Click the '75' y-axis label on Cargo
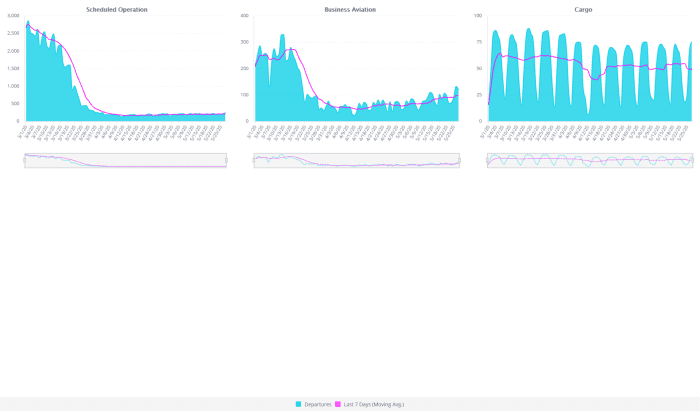The width and height of the screenshot is (700, 411). [479, 42]
